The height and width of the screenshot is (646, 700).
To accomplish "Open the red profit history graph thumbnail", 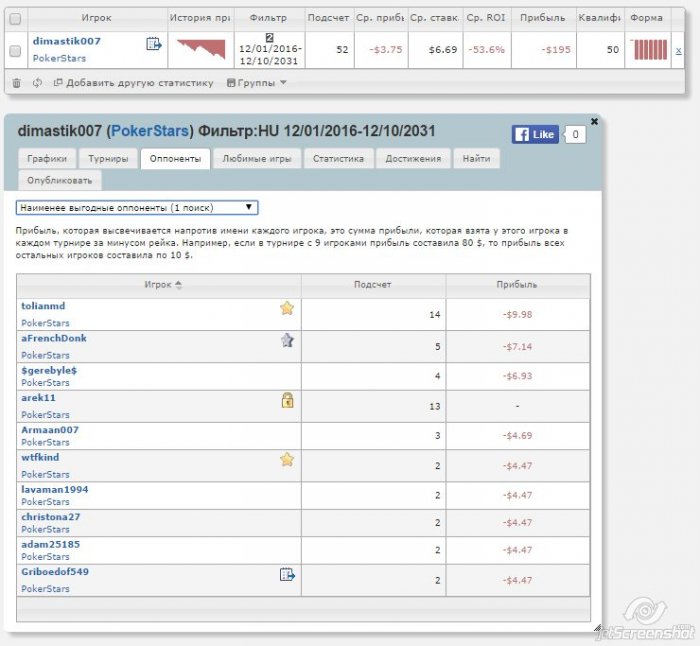I will (x=201, y=49).
